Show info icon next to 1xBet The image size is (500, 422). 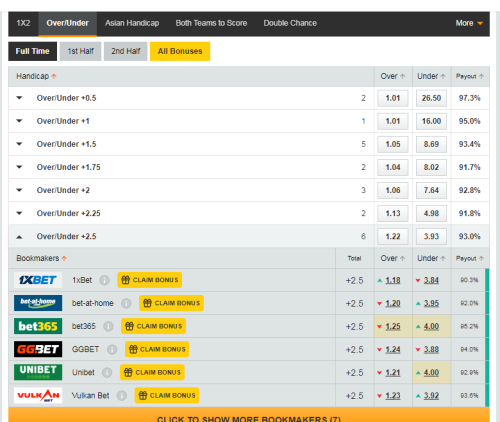click(104, 280)
